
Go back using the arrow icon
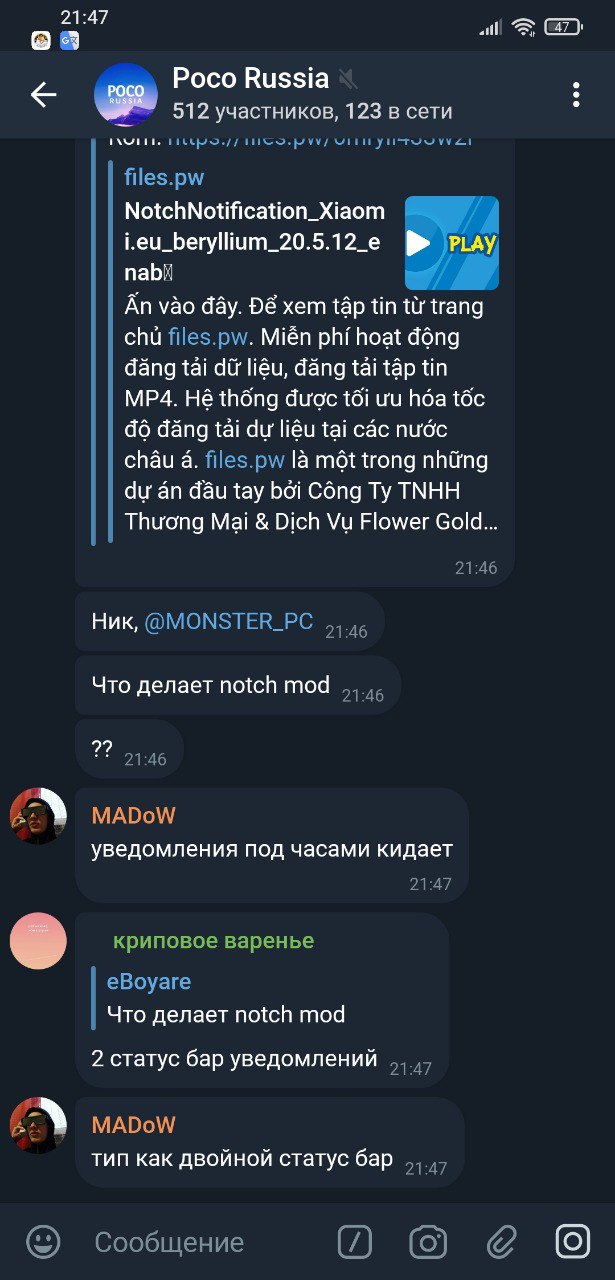coord(43,95)
